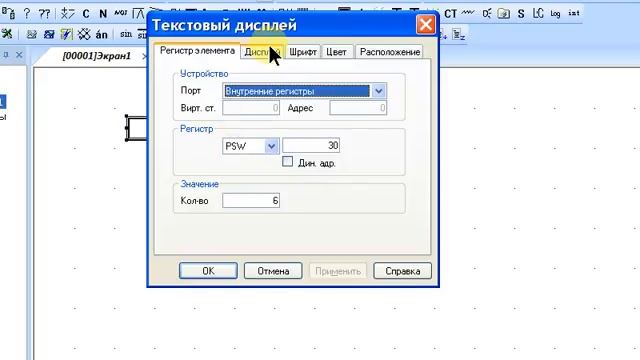This screenshot has height=360, width=640.
Task: Select the '[00001]Экран1' document tab
Action: pyautogui.click(x=97, y=56)
